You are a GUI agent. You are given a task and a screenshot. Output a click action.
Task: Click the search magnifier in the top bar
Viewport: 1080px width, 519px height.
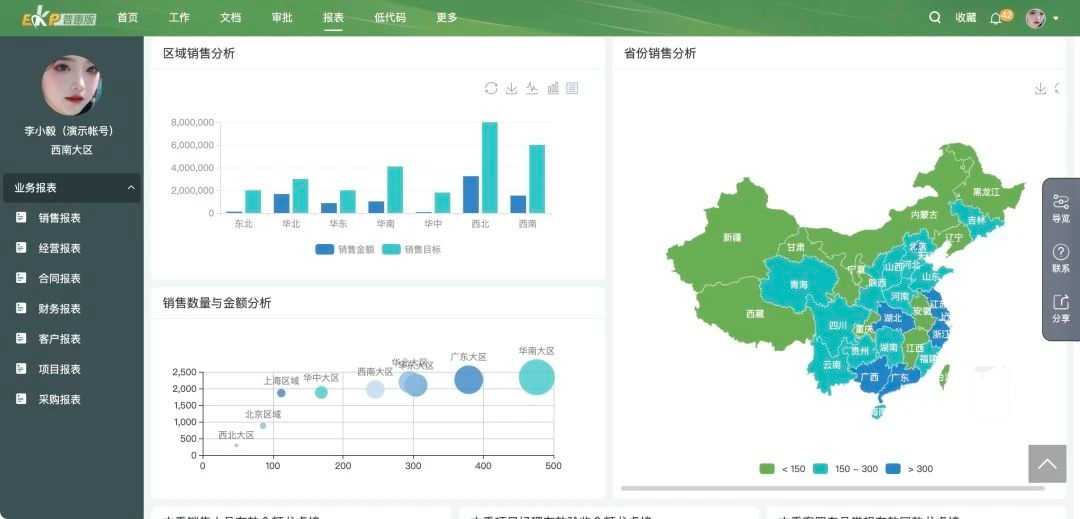[x=935, y=18]
